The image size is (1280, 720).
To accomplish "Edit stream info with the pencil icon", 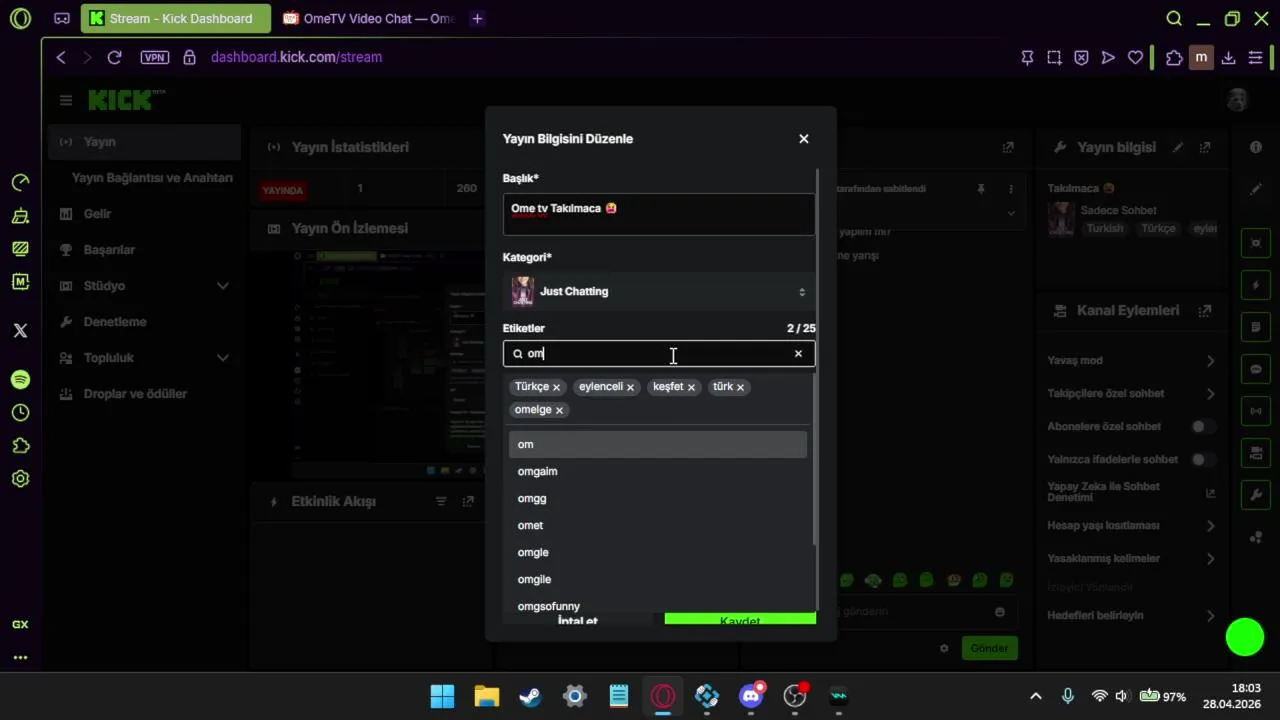I will 1179,147.
